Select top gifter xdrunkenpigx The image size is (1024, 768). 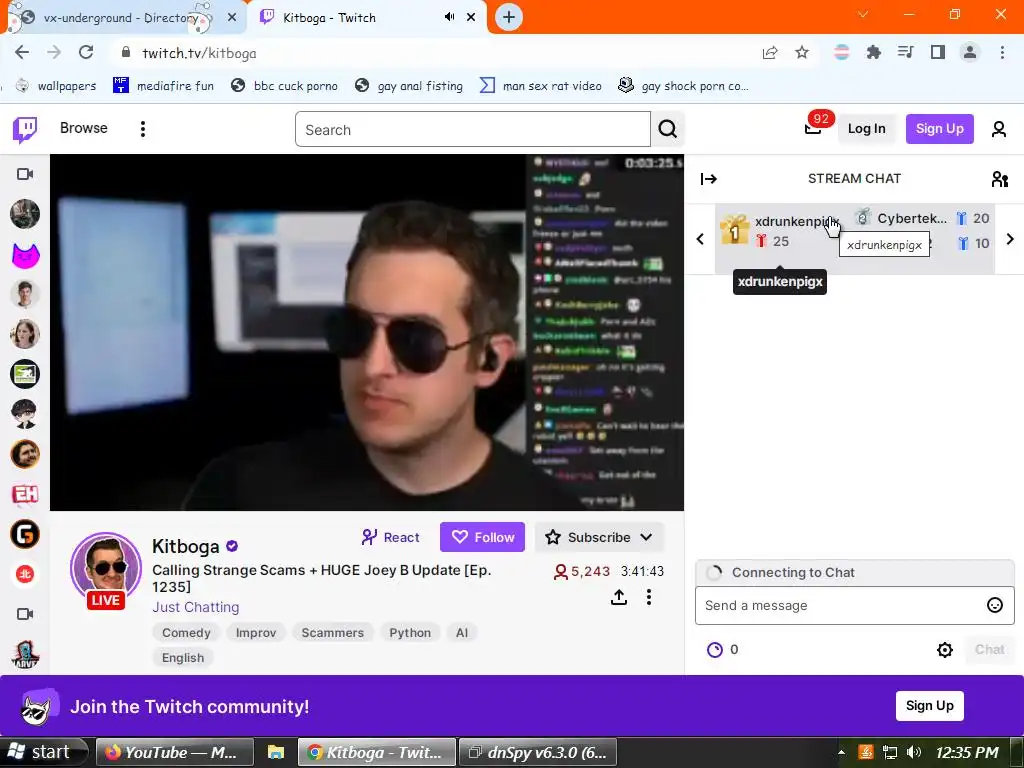[780, 231]
